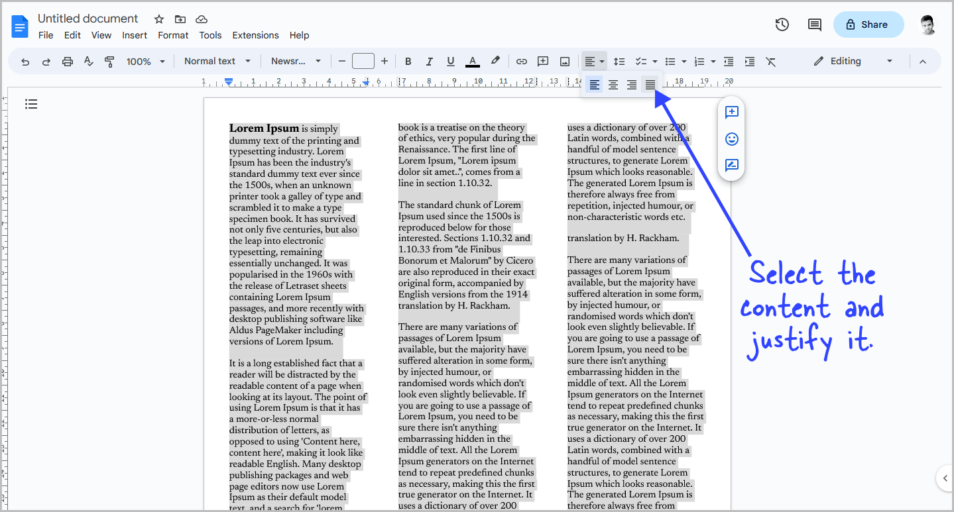954x512 pixels.
Task: Undo the last action
Action: 25,61
